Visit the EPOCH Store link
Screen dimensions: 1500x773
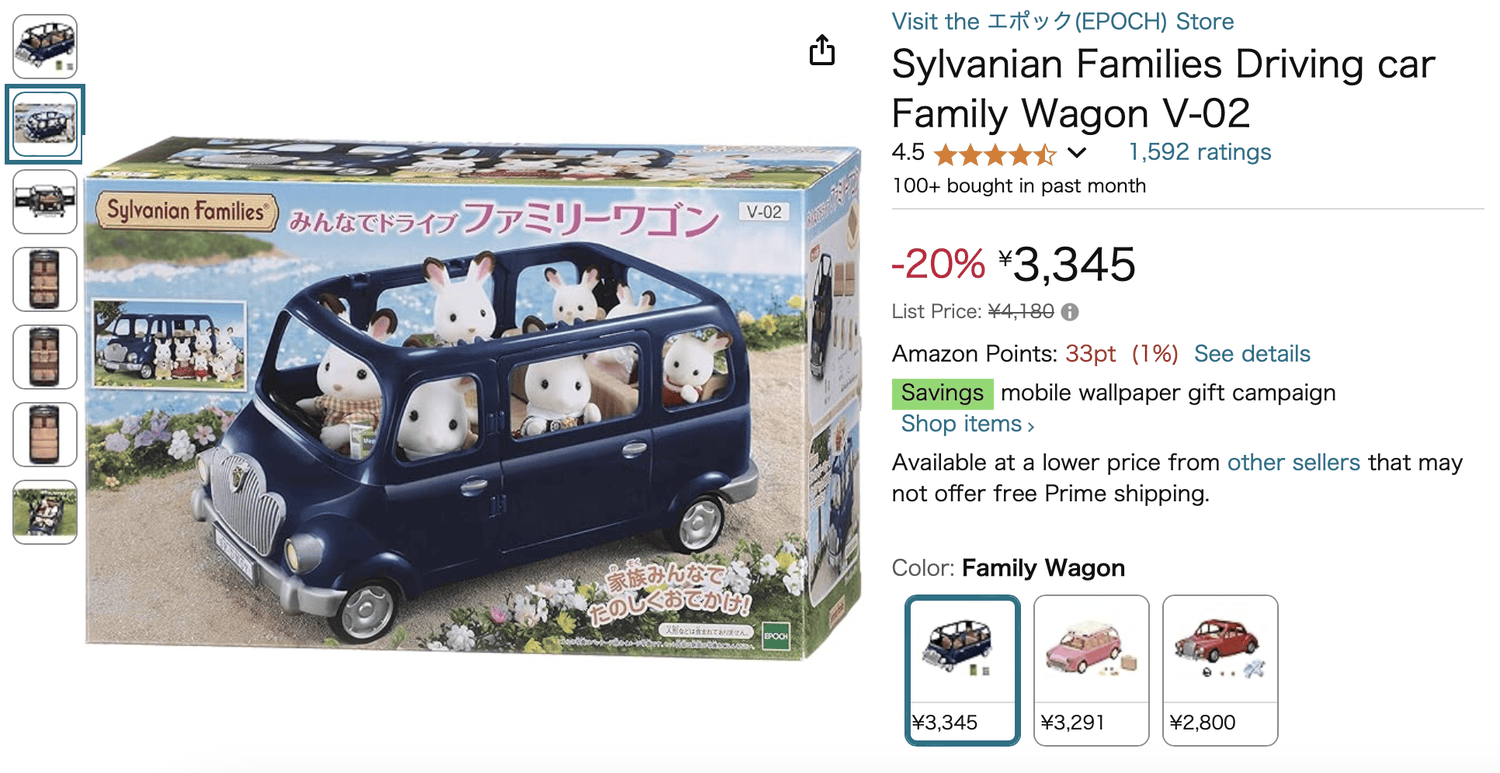point(1063,21)
